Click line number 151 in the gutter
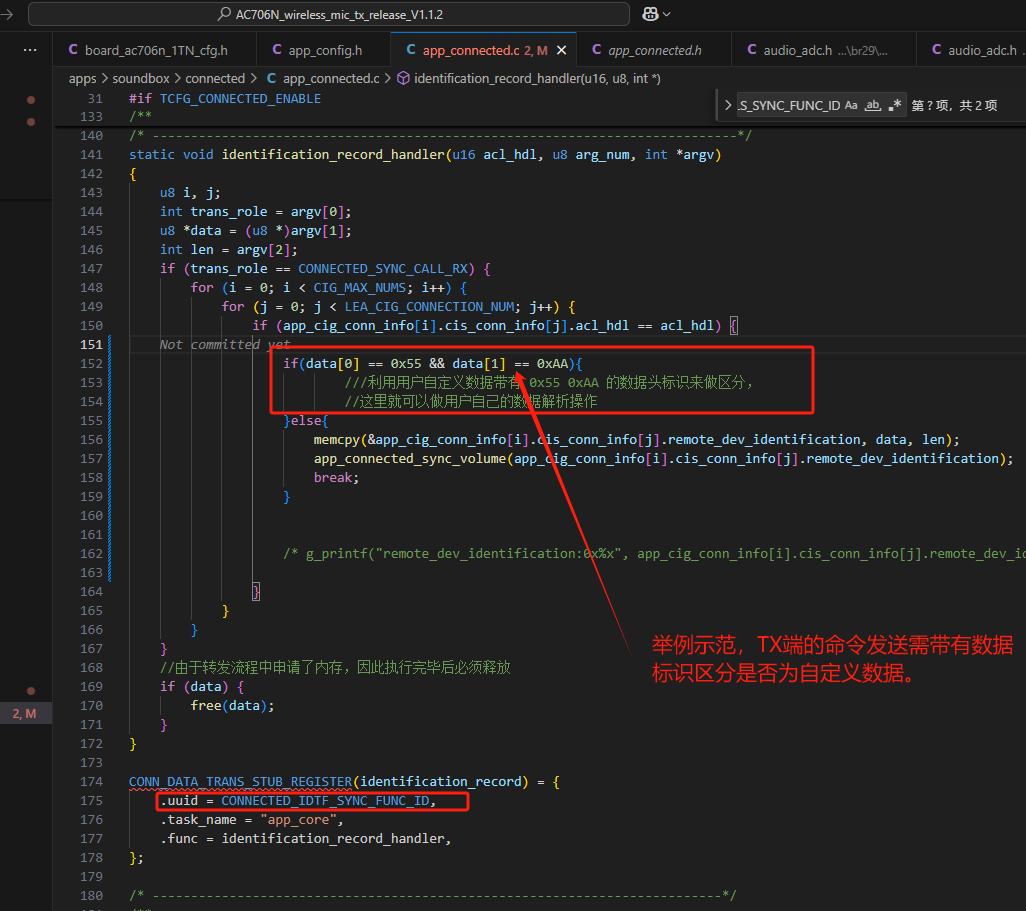The height and width of the screenshot is (911, 1026). click(x=92, y=345)
